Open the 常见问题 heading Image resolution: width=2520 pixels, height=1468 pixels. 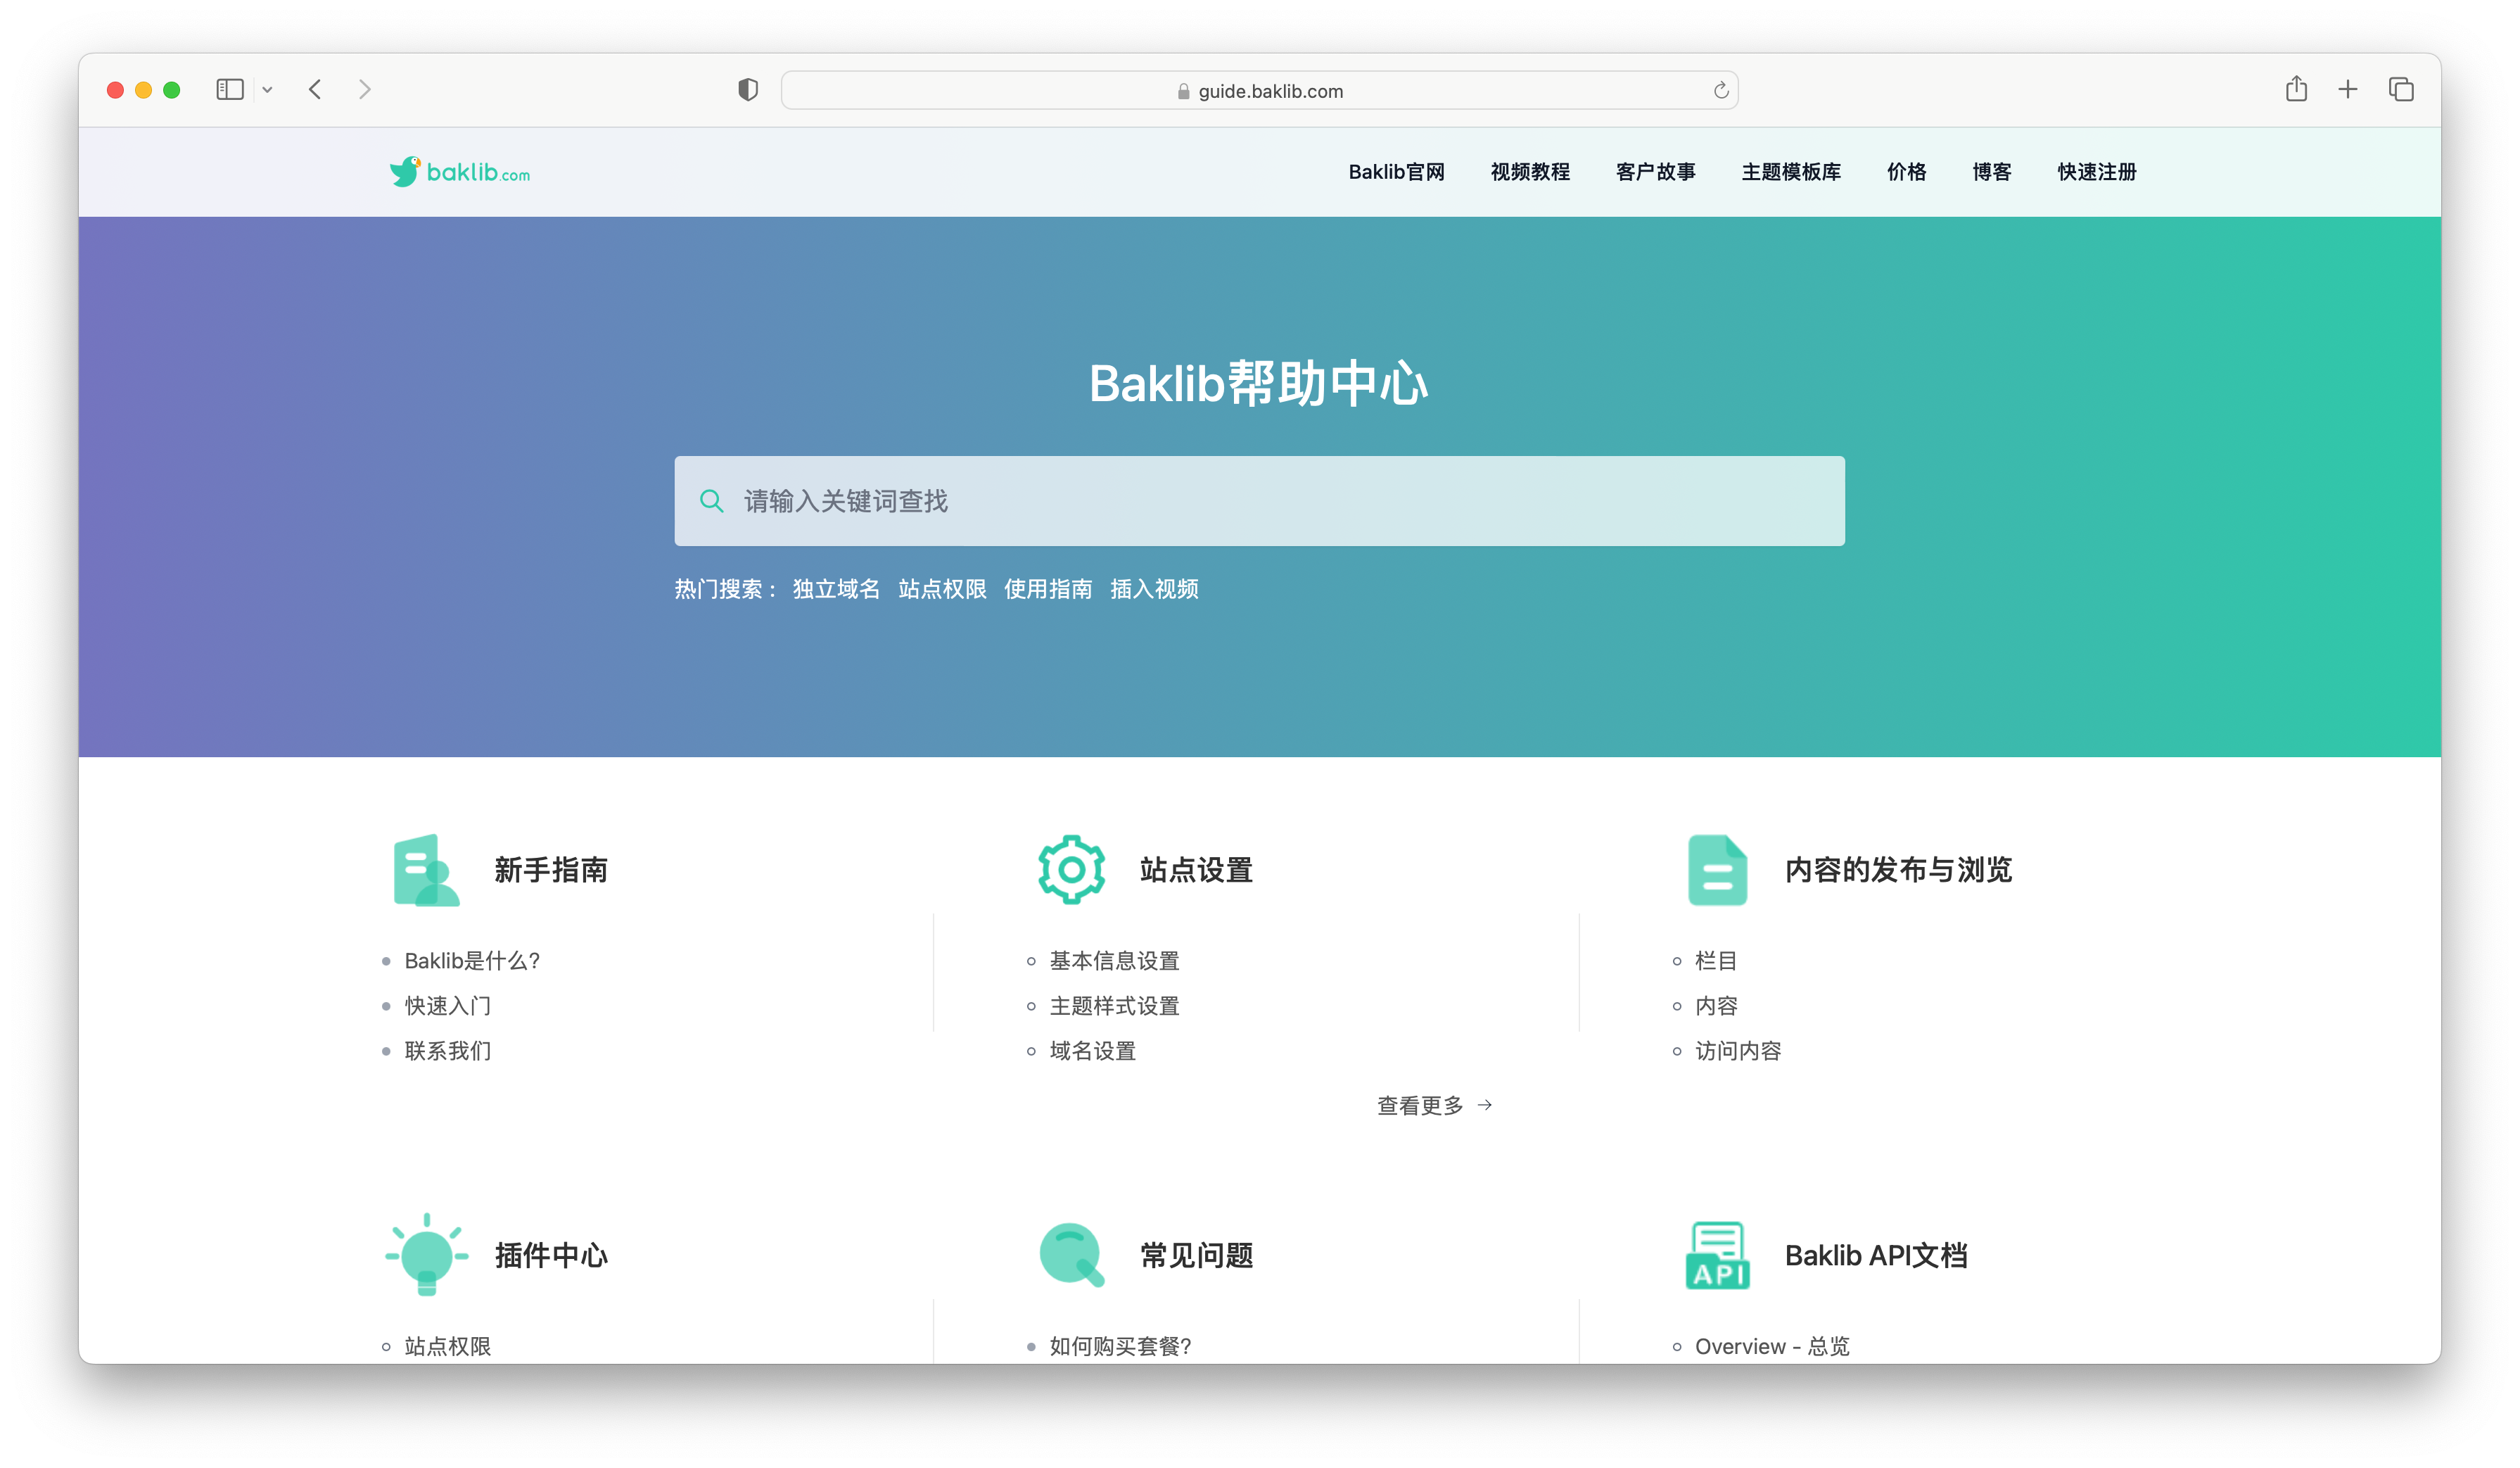(x=1197, y=1255)
